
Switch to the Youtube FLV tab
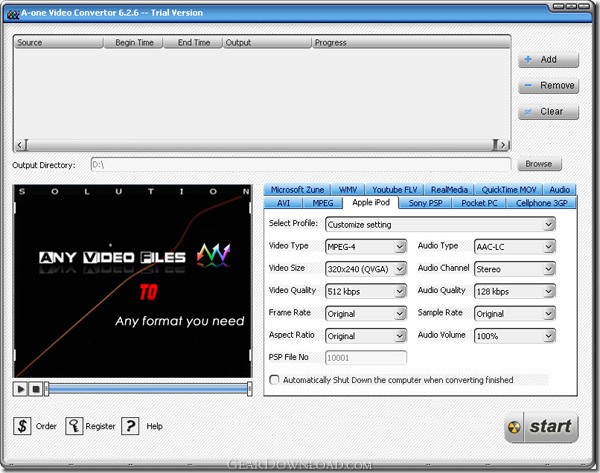(x=395, y=189)
